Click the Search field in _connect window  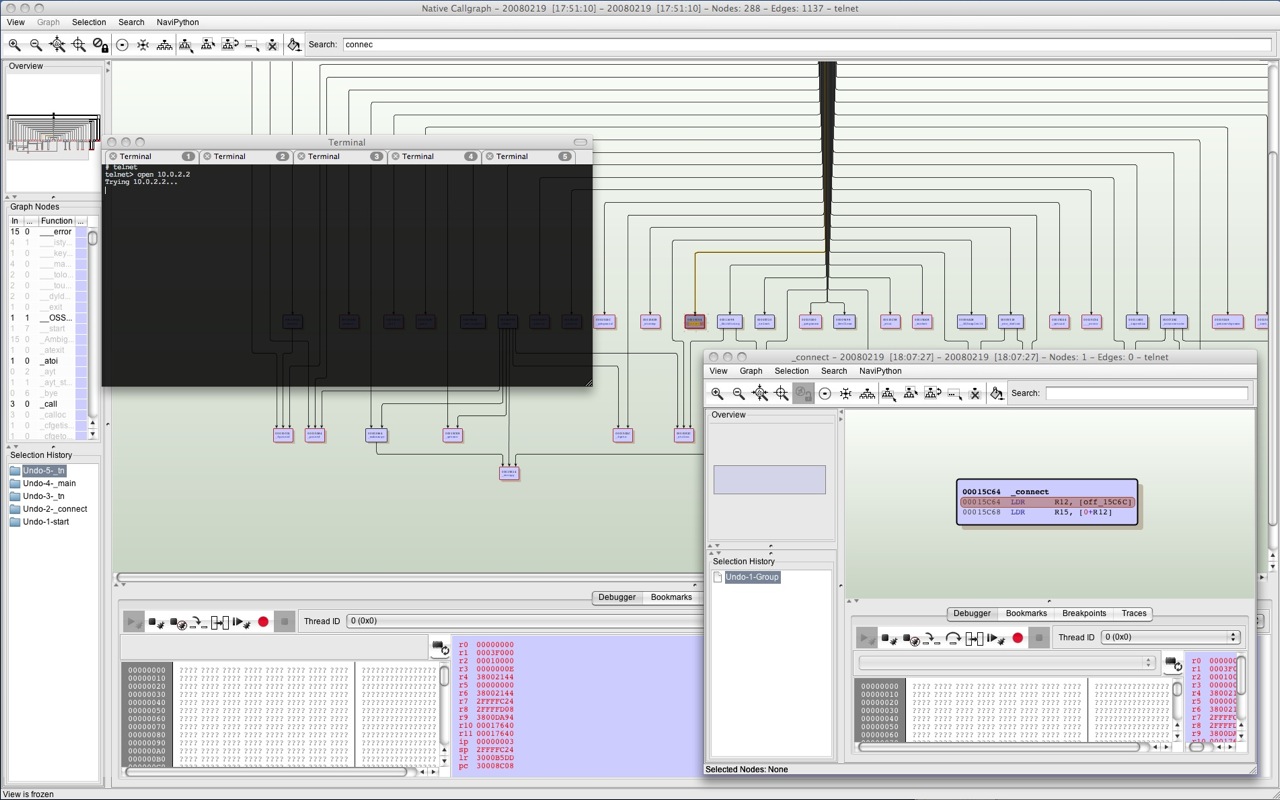coord(1146,393)
